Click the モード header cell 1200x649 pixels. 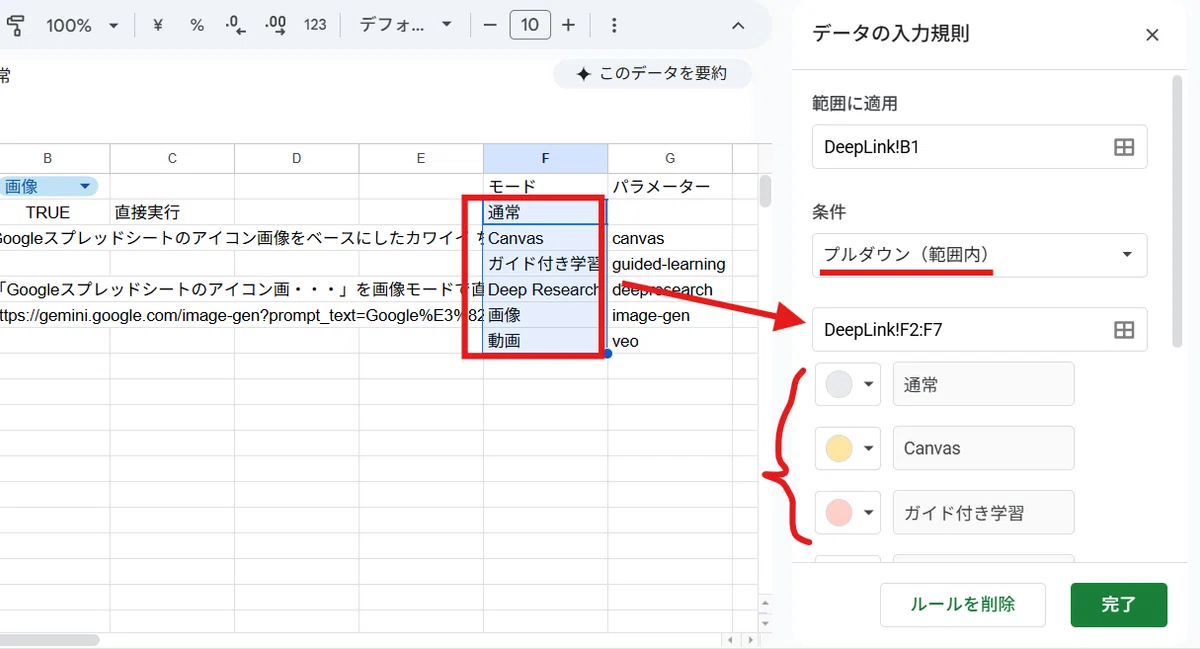pos(545,186)
